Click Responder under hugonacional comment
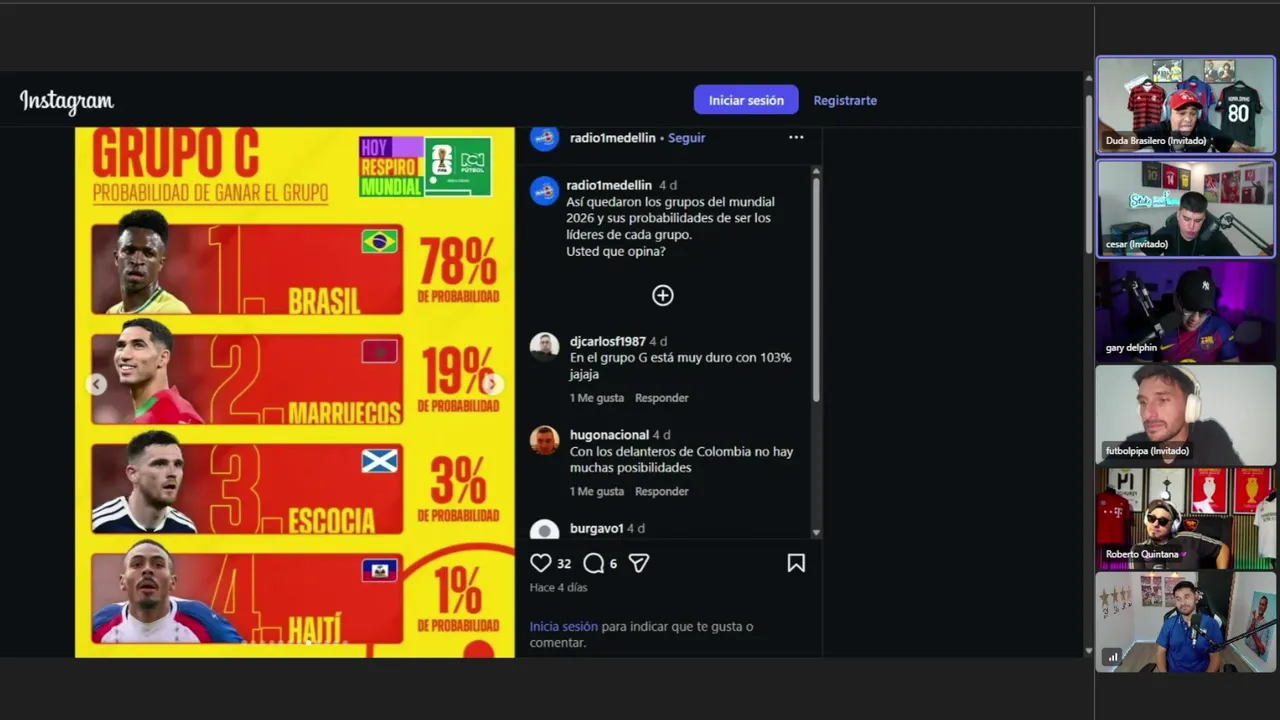 [662, 491]
